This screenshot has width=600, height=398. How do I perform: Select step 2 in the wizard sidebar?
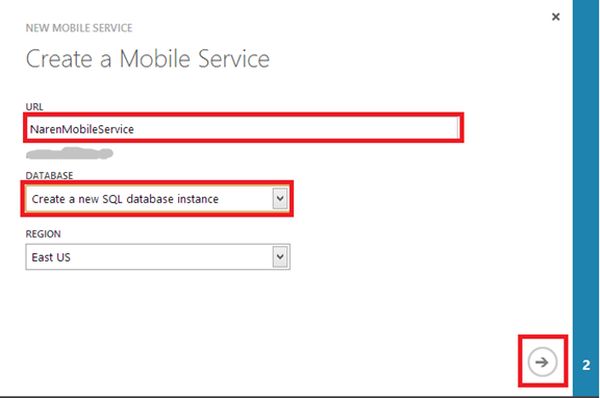coord(586,365)
